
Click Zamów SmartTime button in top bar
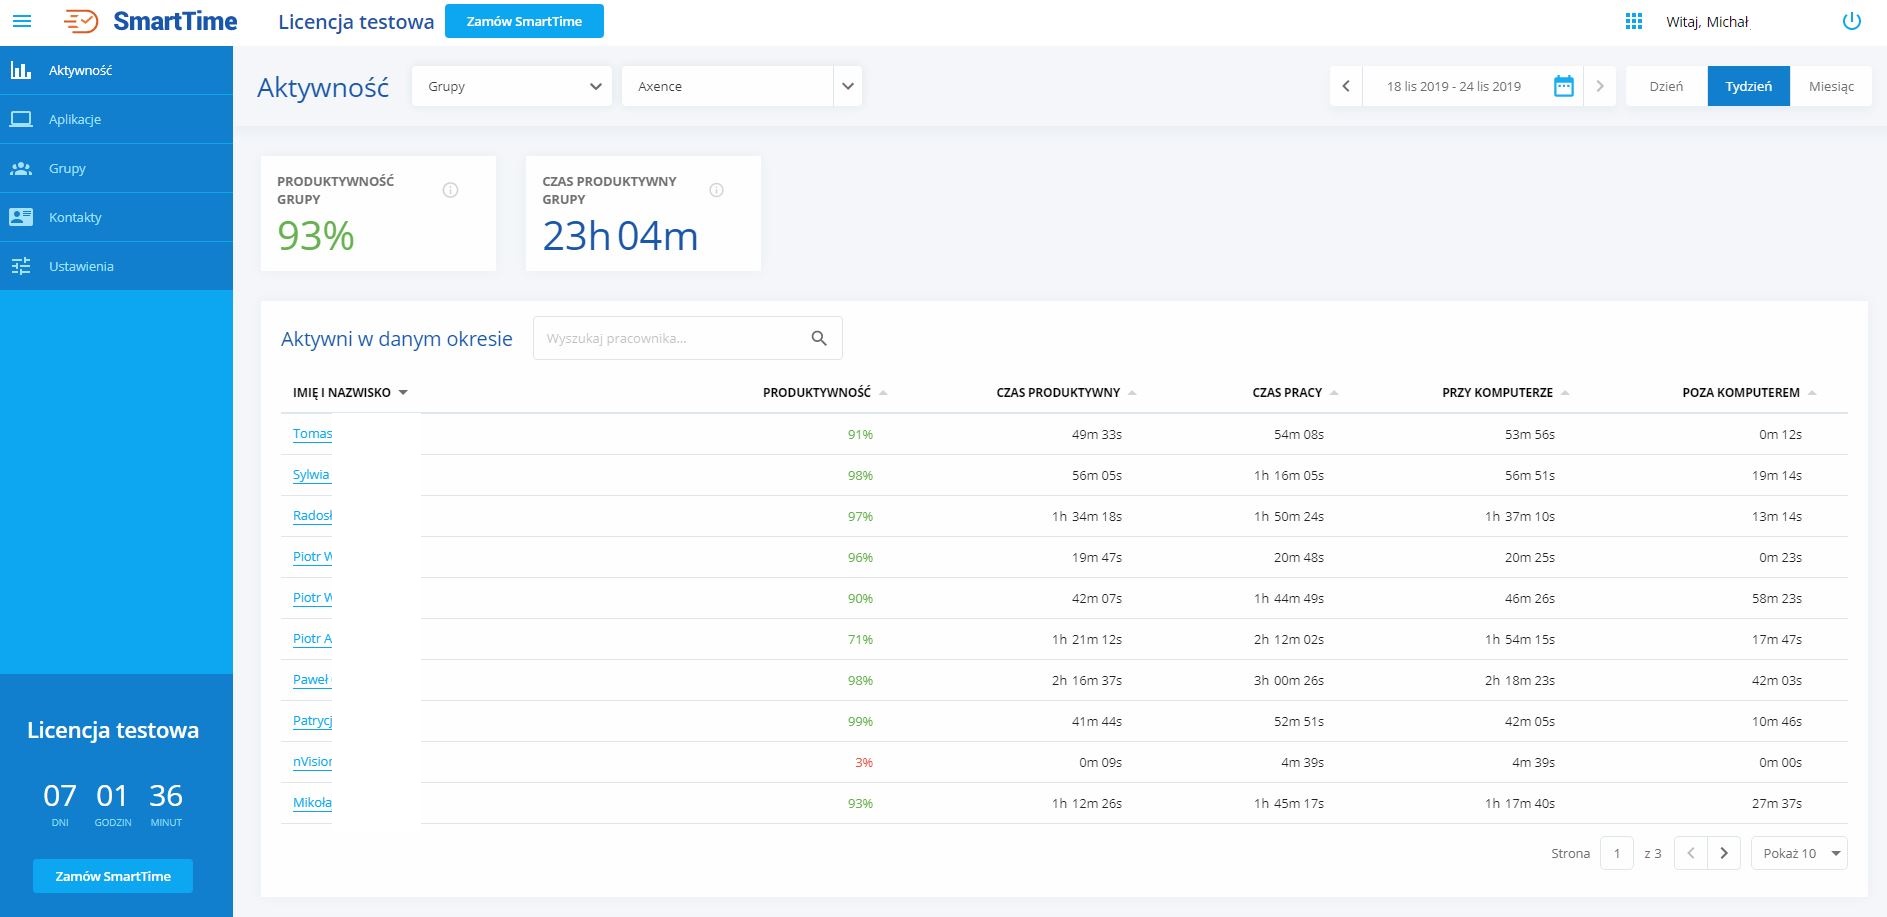point(524,21)
